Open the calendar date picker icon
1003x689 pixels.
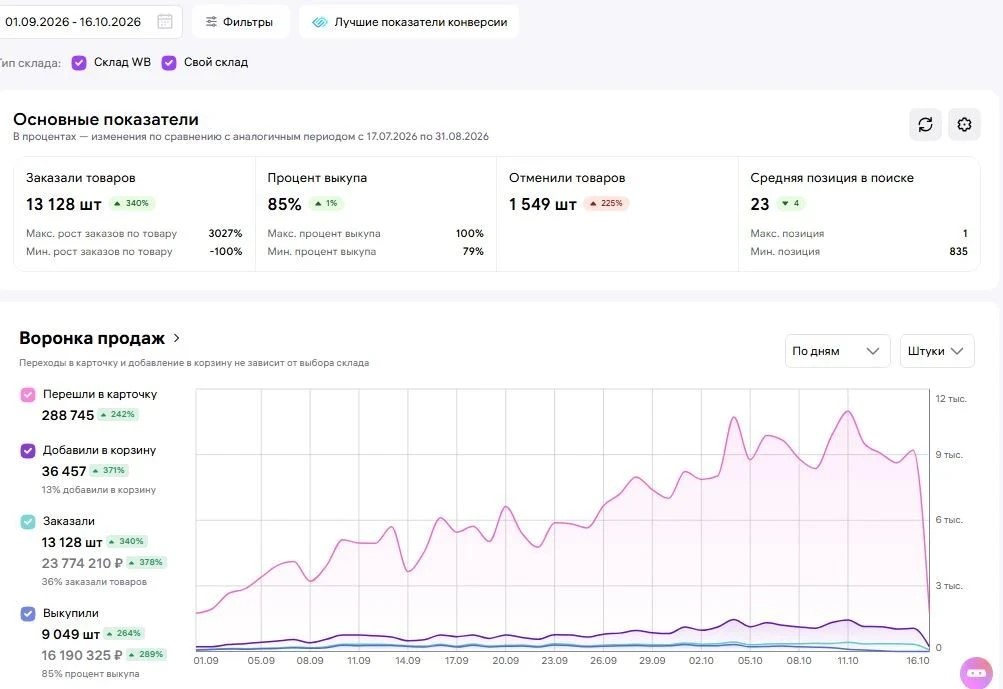tap(164, 22)
